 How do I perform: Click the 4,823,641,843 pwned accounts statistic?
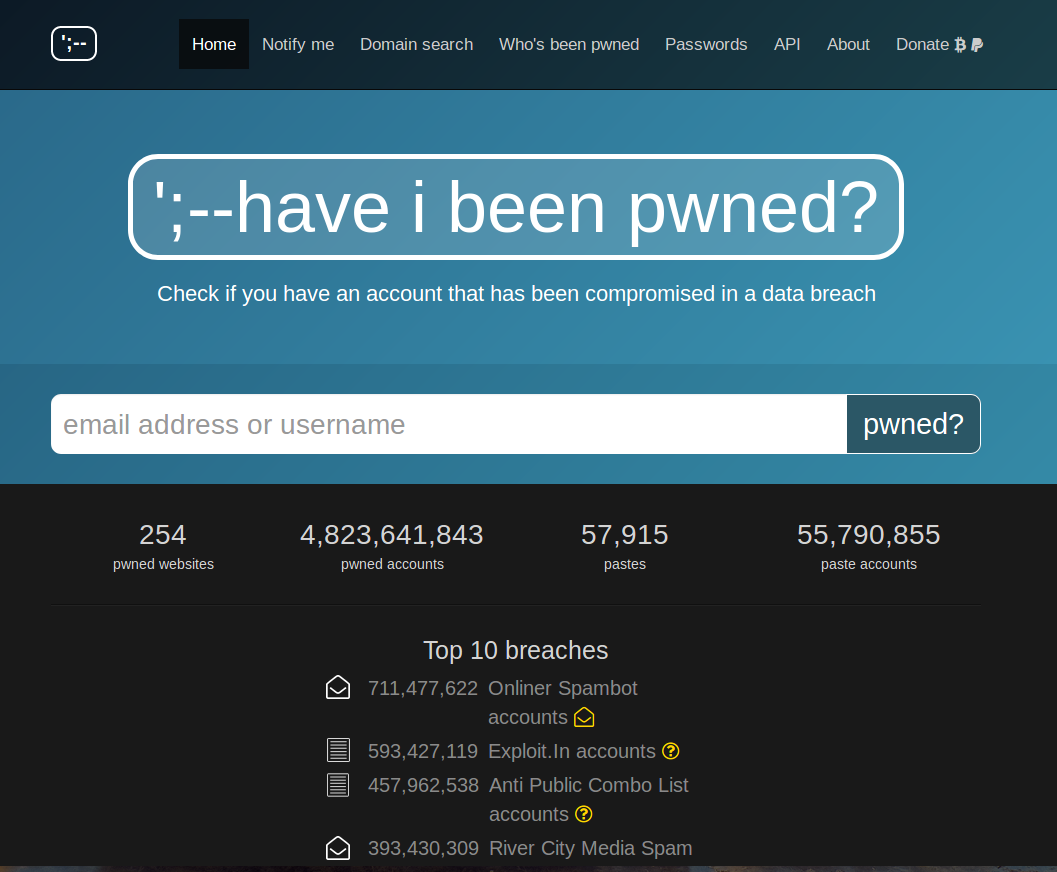pyautogui.click(x=392, y=547)
